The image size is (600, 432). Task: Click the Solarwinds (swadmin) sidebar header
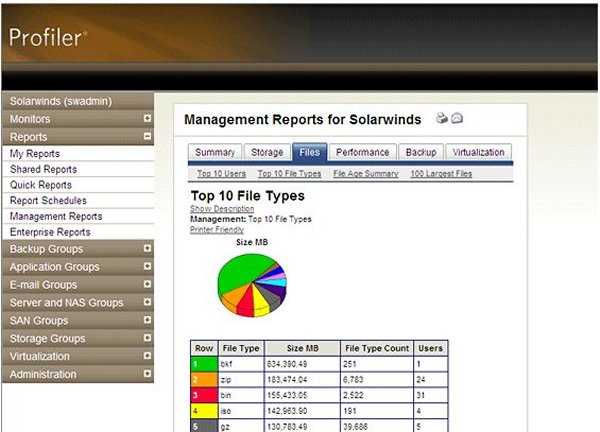(x=78, y=101)
